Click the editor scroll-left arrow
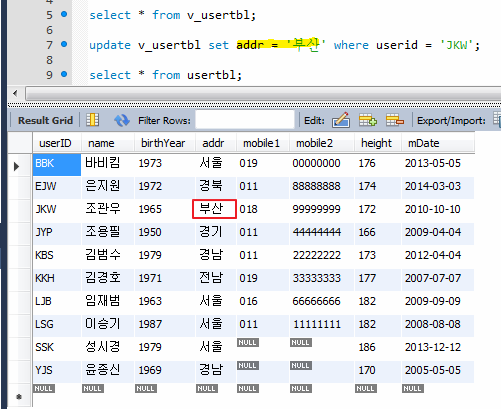Image resolution: width=501 pixels, height=409 pixels. [15, 93]
